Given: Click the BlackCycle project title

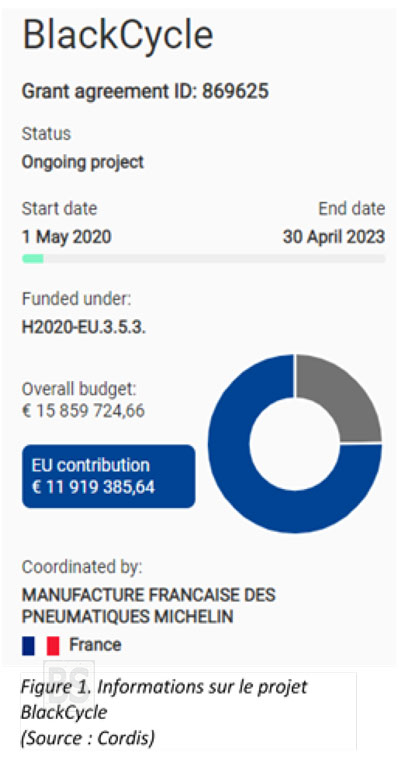Looking at the screenshot, I should click(118, 35).
